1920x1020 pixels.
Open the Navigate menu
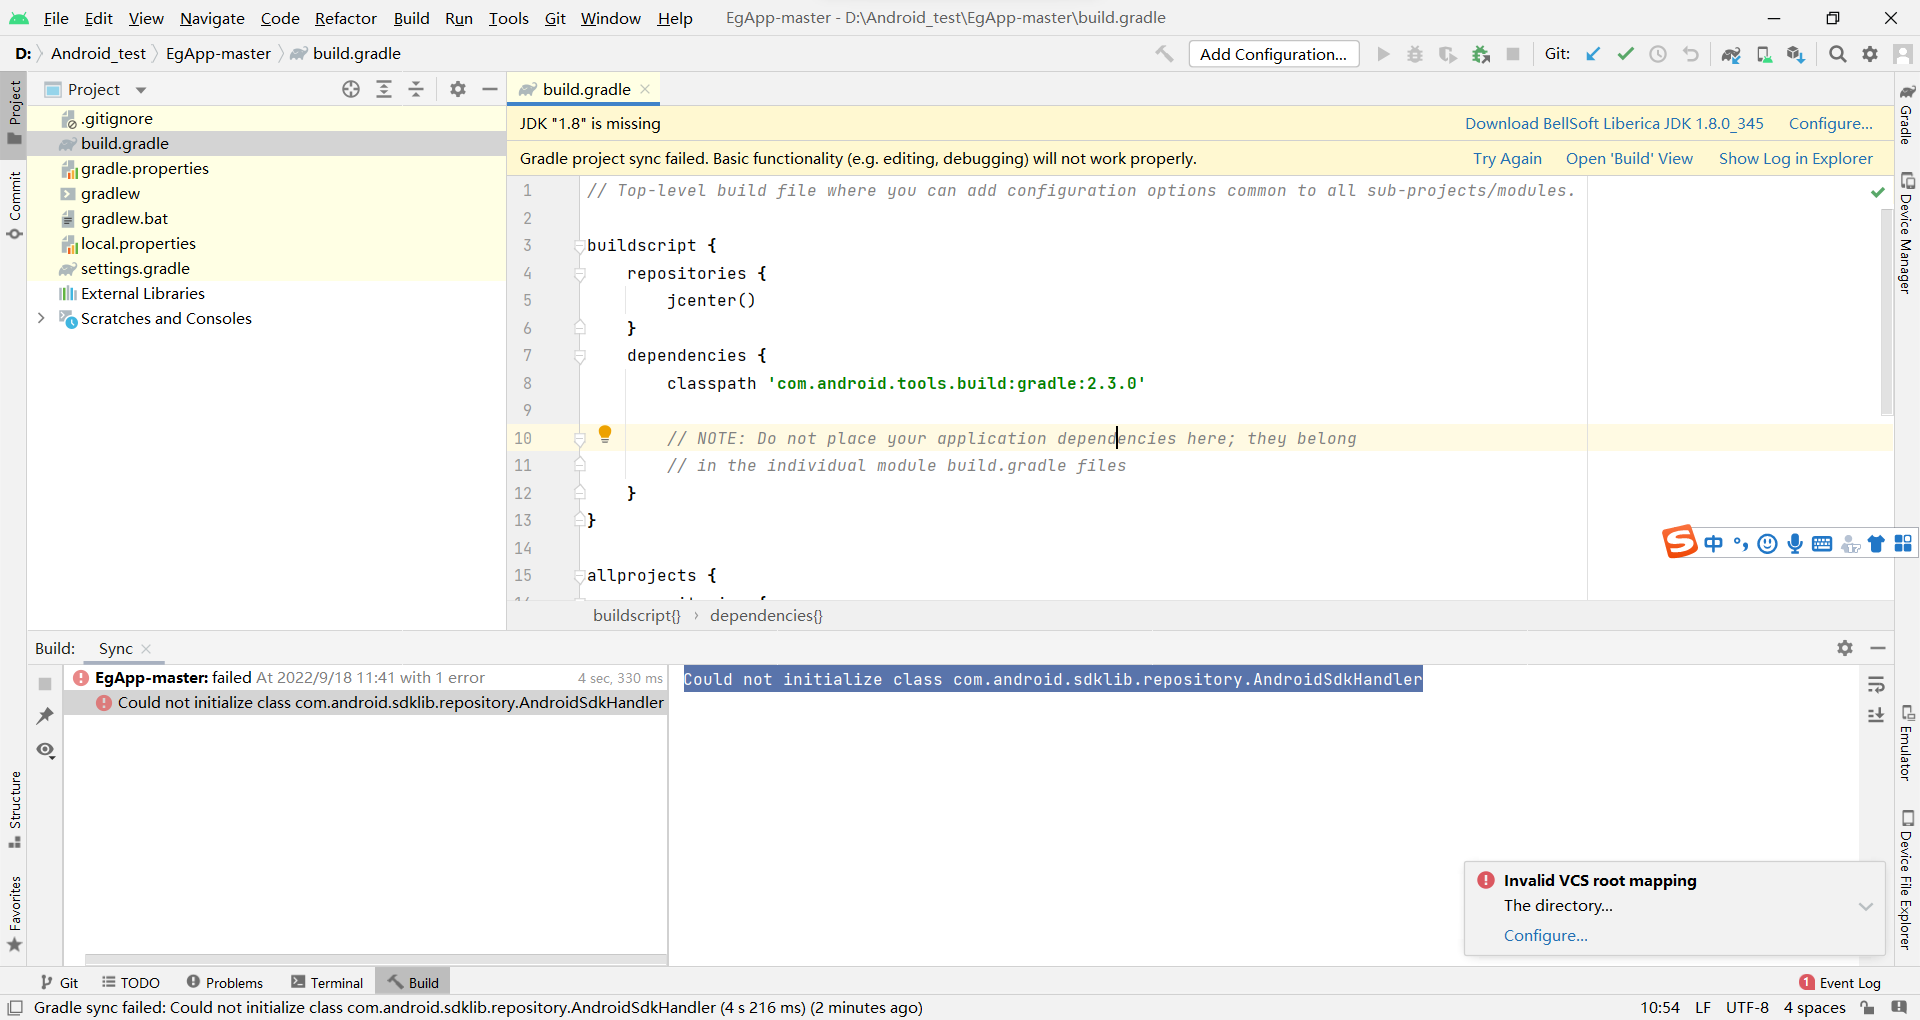coord(212,18)
